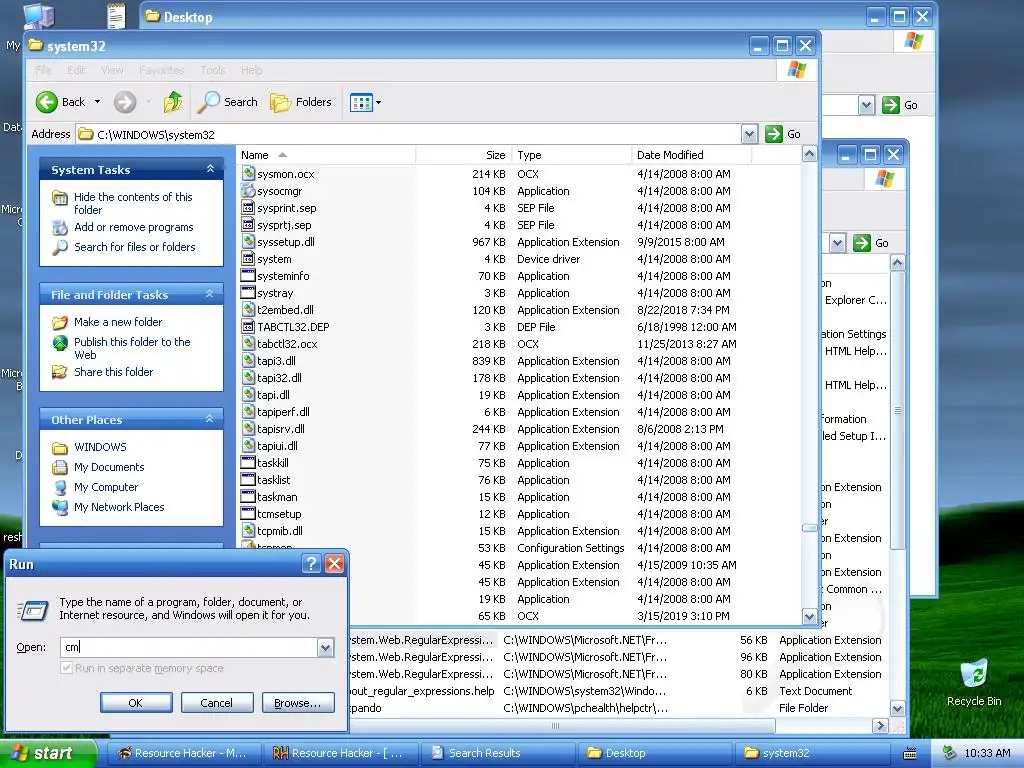Select the systray application icon
This screenshot has width=1024, height=768.
coord(248,293)
